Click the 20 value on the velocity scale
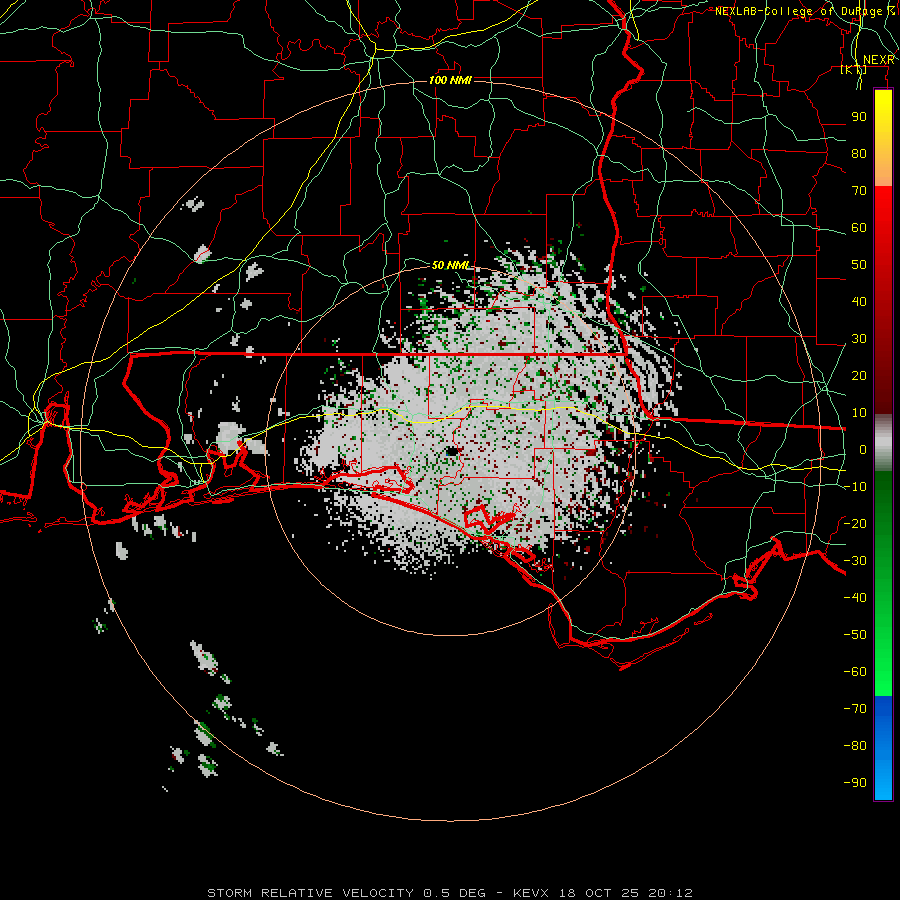This screenshot has height=900, width=900. click(x=859, y=375)
